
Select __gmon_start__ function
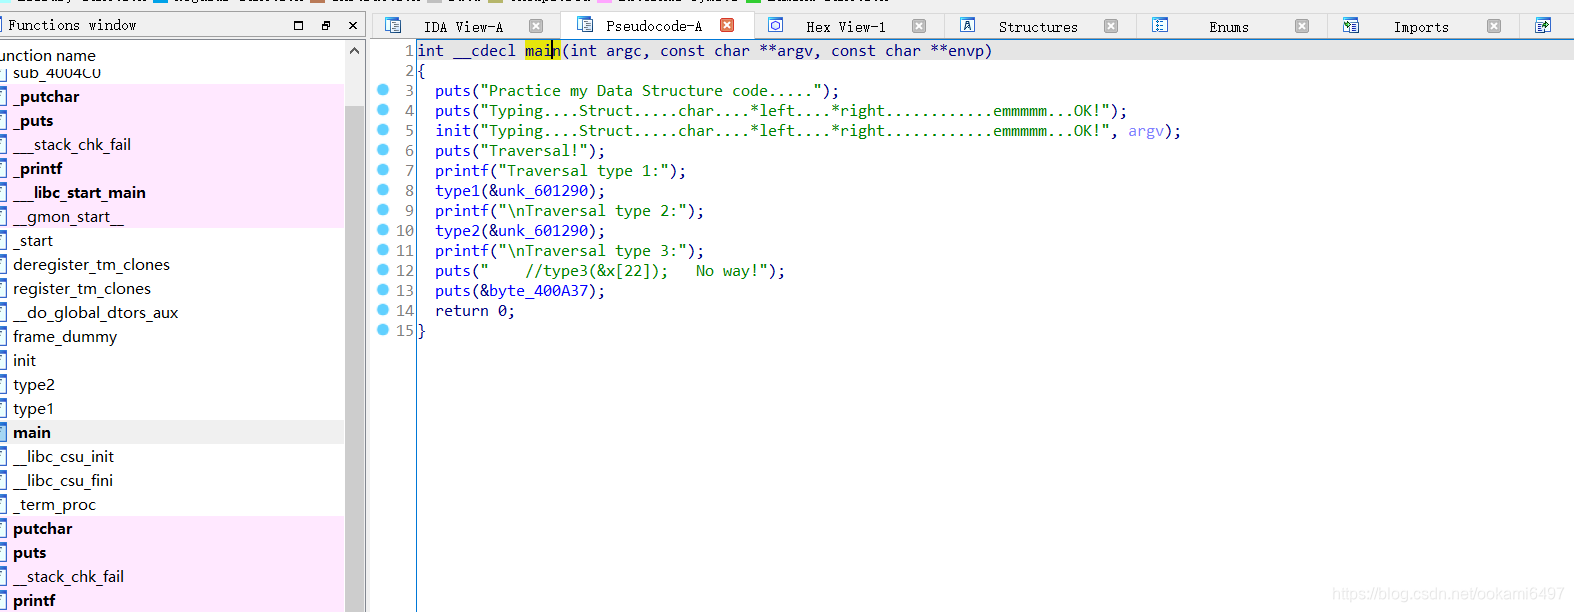coord(172,216)
